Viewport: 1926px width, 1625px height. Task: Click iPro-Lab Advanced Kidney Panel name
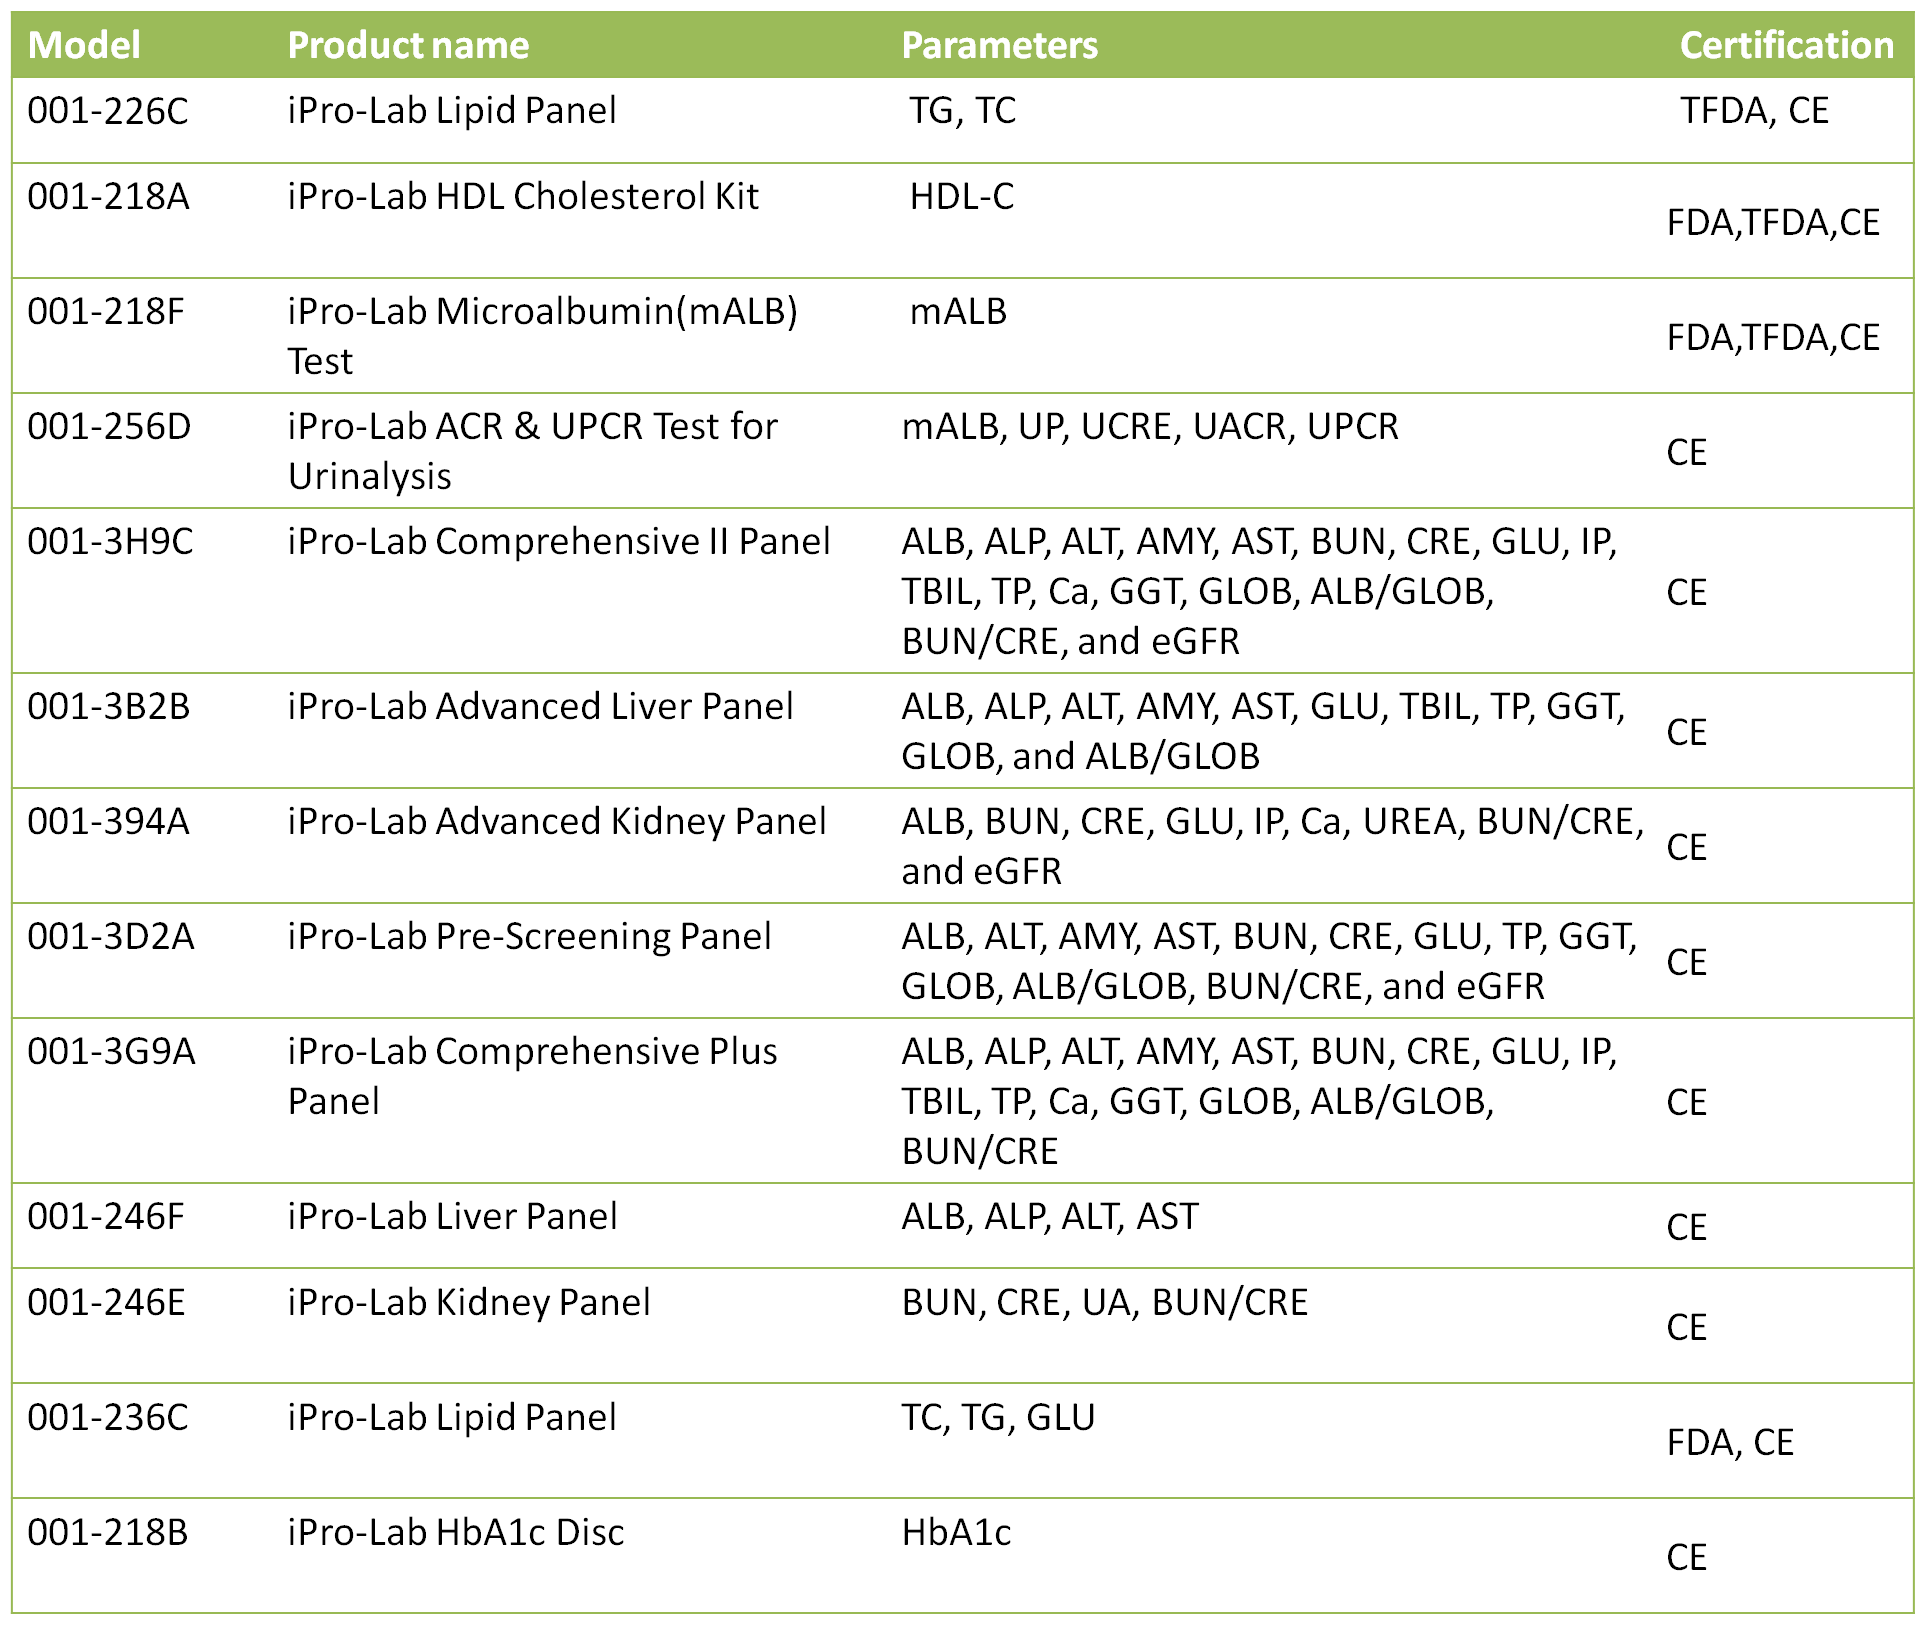point(557,822)
